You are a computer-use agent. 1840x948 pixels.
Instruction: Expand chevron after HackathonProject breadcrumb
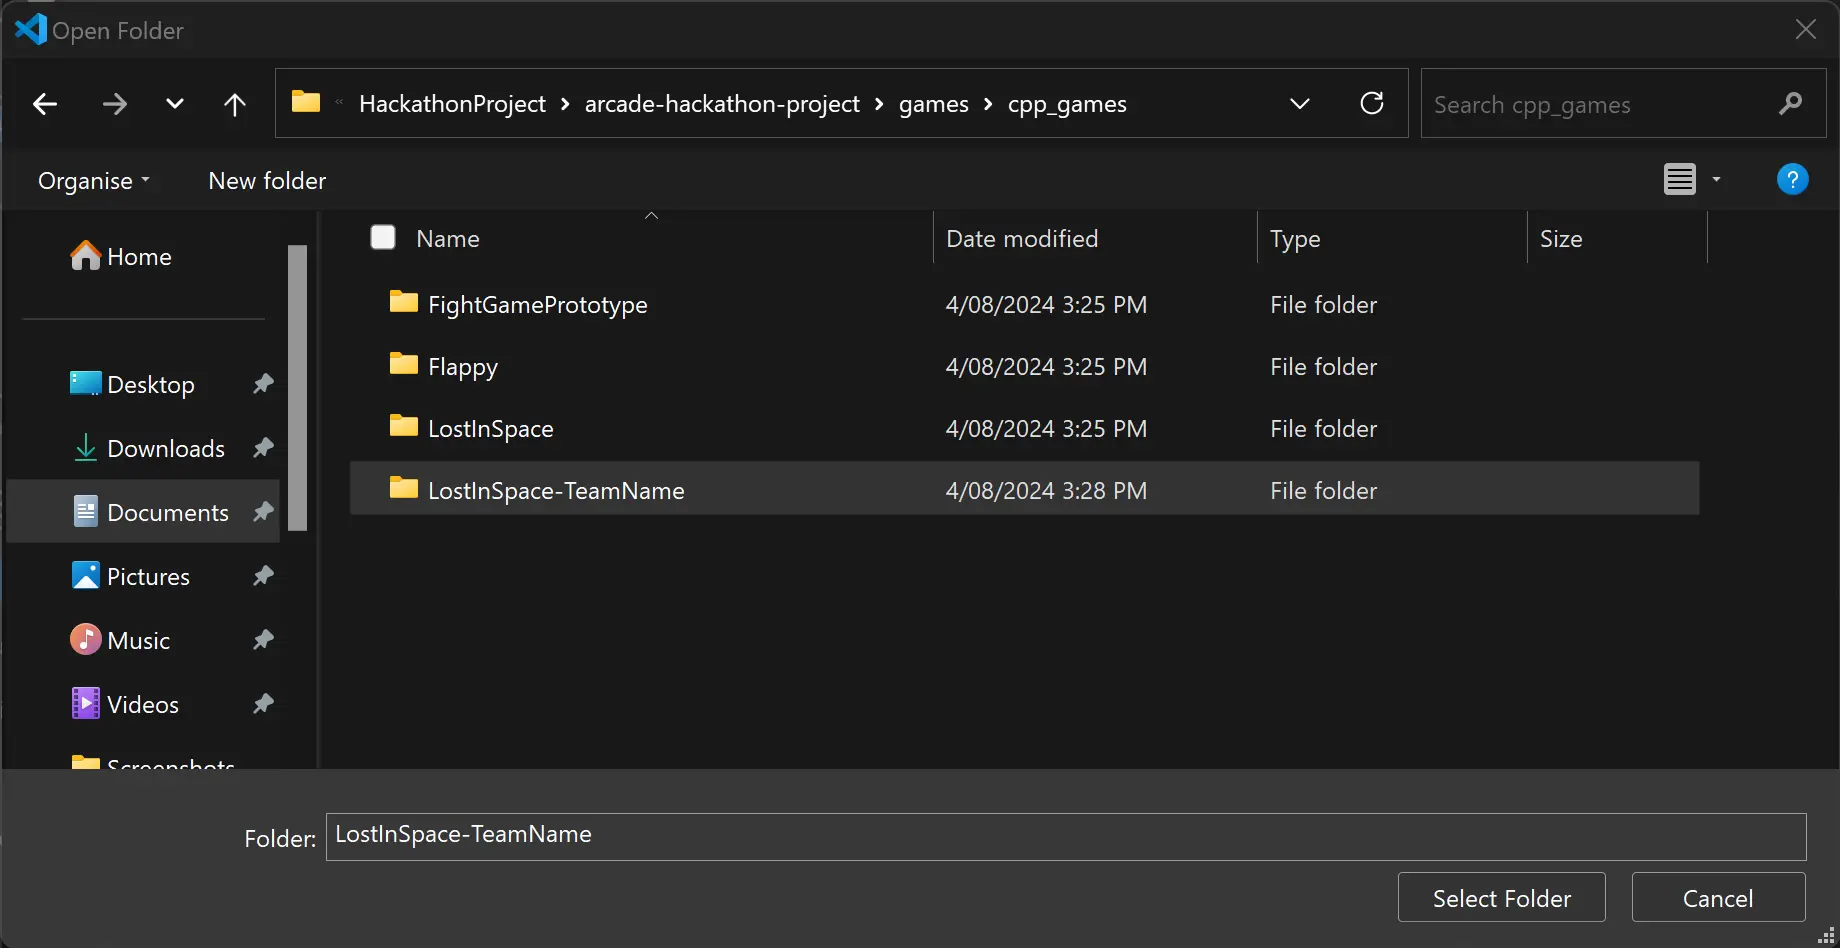565,104
